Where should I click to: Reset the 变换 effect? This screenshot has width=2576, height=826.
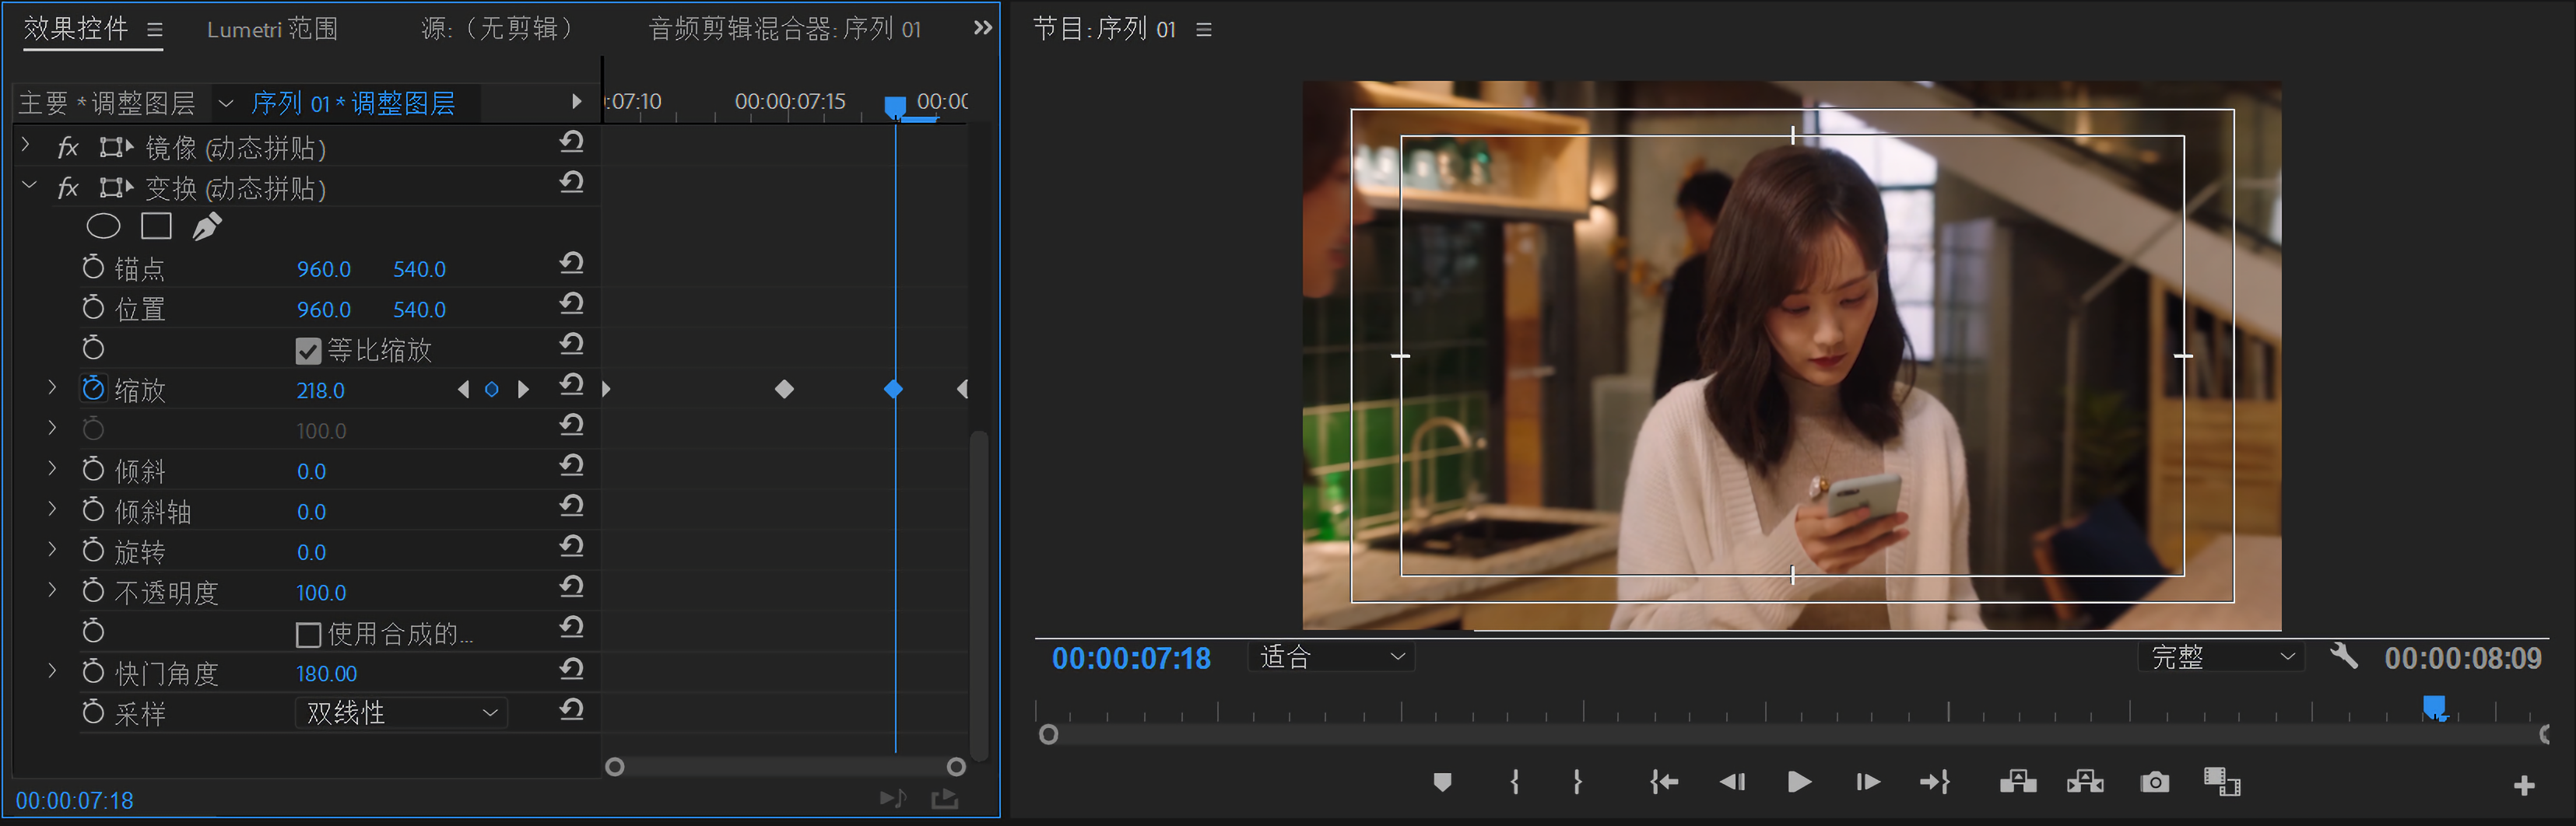572,183
